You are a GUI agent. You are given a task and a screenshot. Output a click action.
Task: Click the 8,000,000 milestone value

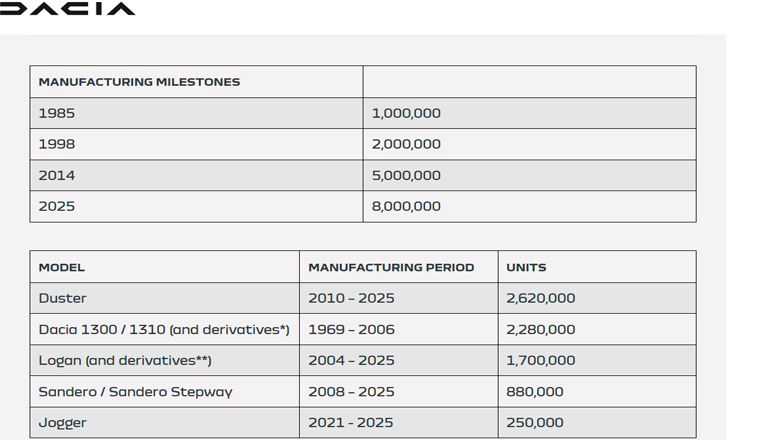tap(406, 206)
